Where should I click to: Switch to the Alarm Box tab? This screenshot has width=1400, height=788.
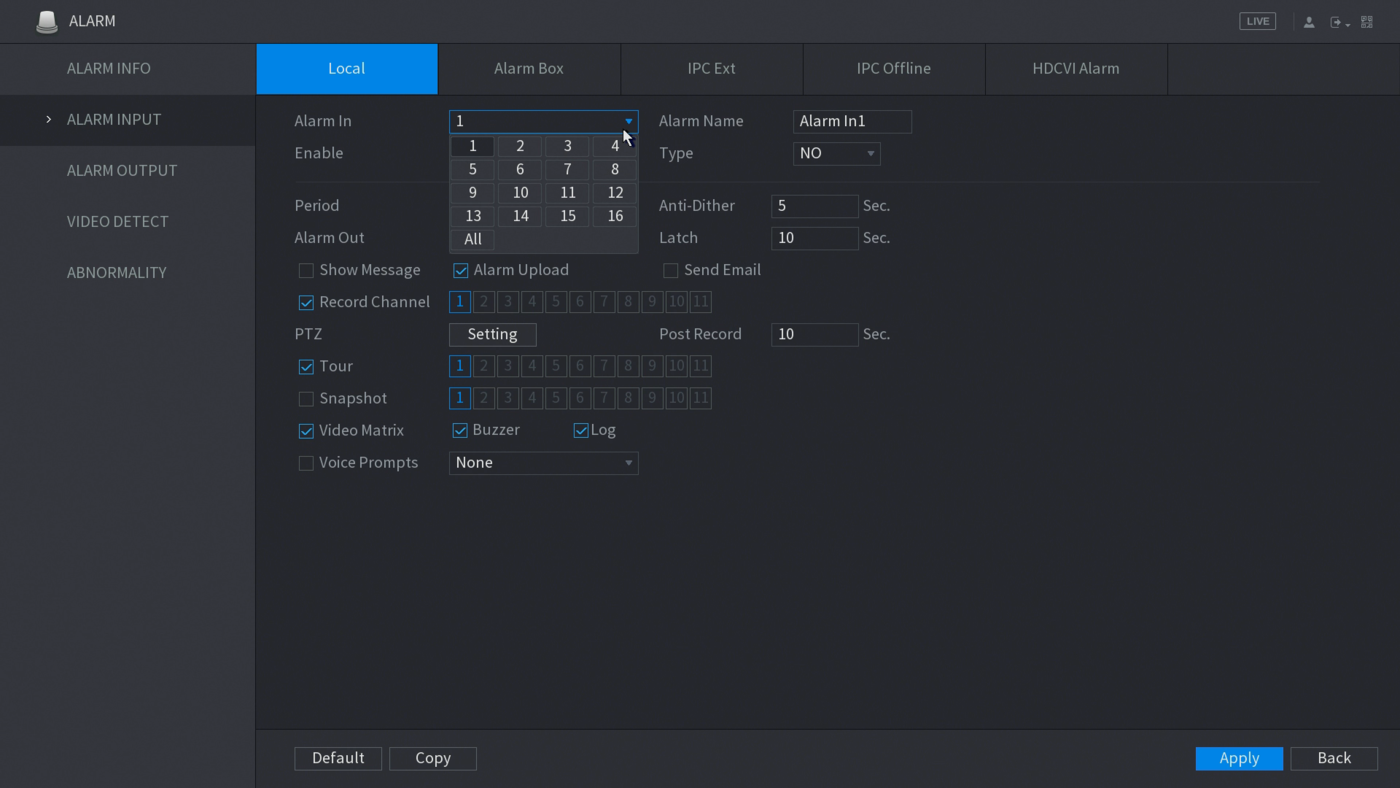pos(529,69)
